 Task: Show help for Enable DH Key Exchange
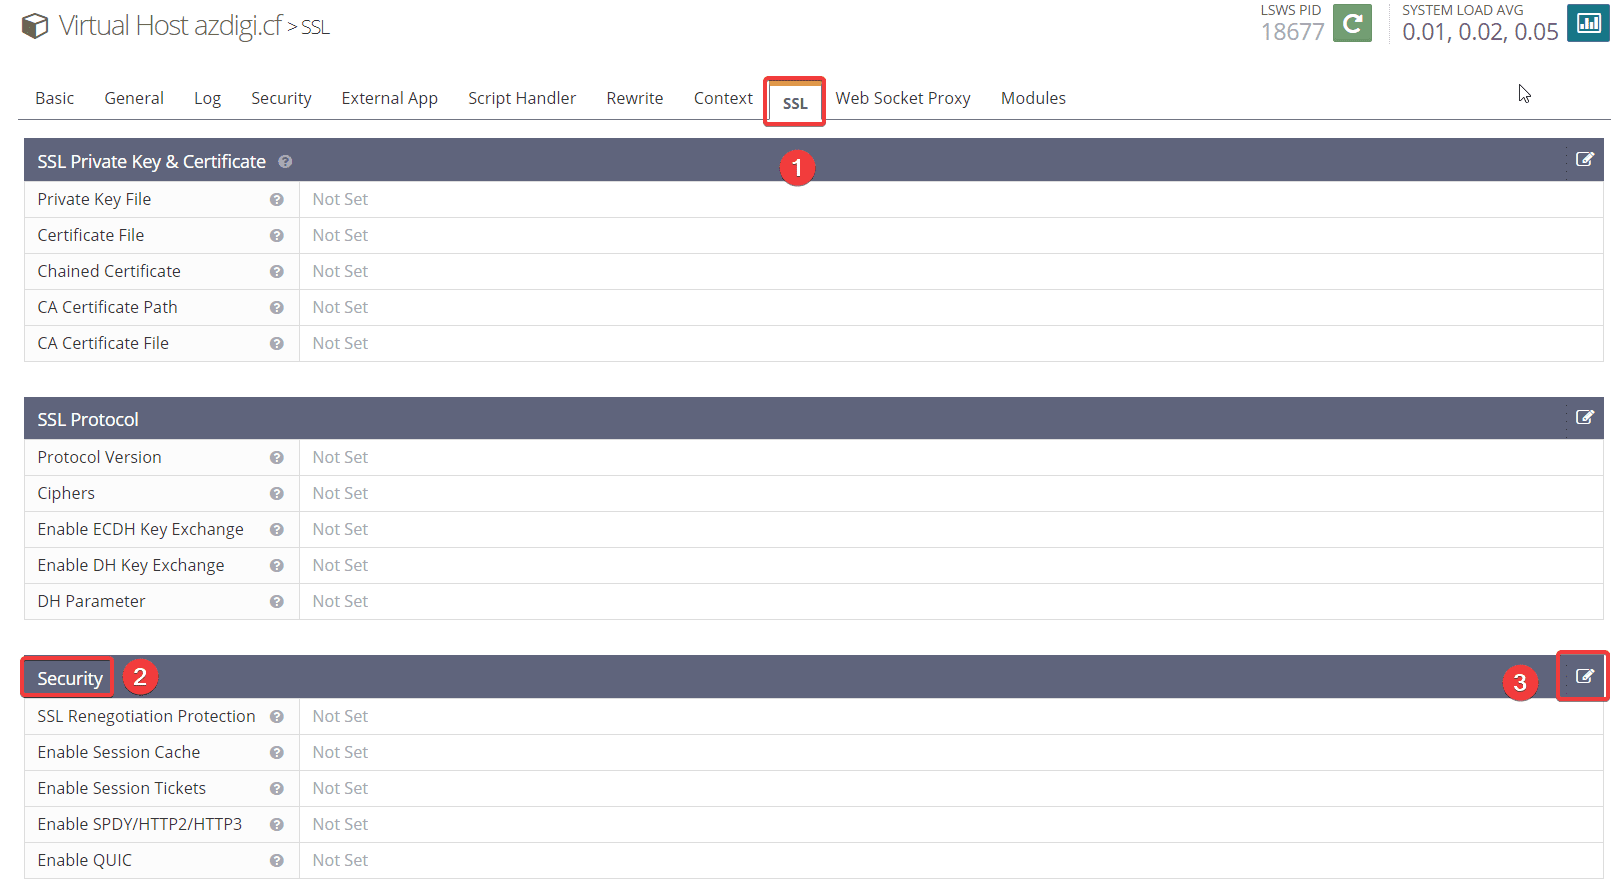click(x=277, y=566)
